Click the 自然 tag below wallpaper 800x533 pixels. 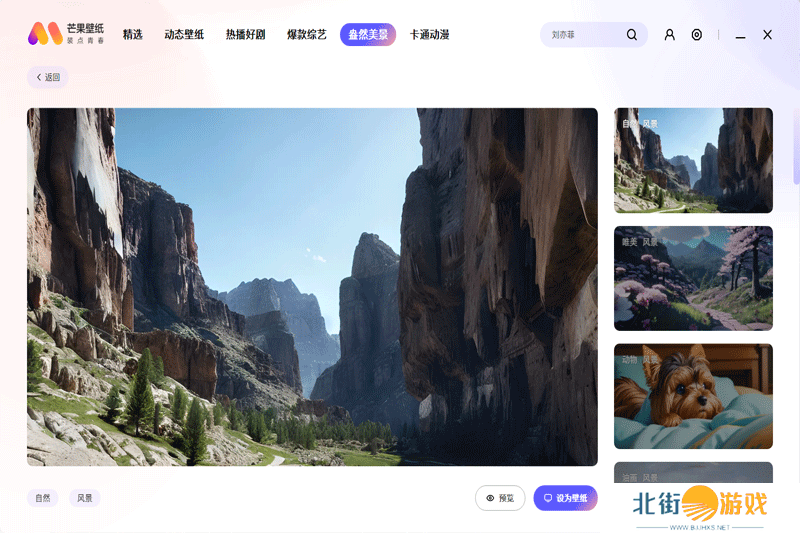(x=42, y=498)
